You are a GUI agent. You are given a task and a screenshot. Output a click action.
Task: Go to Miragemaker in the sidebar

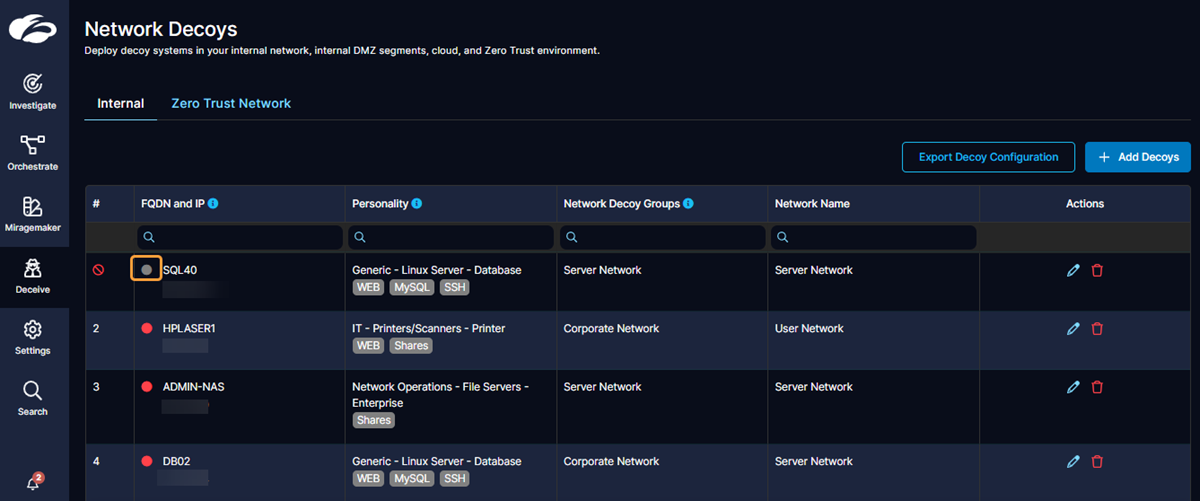33,213
